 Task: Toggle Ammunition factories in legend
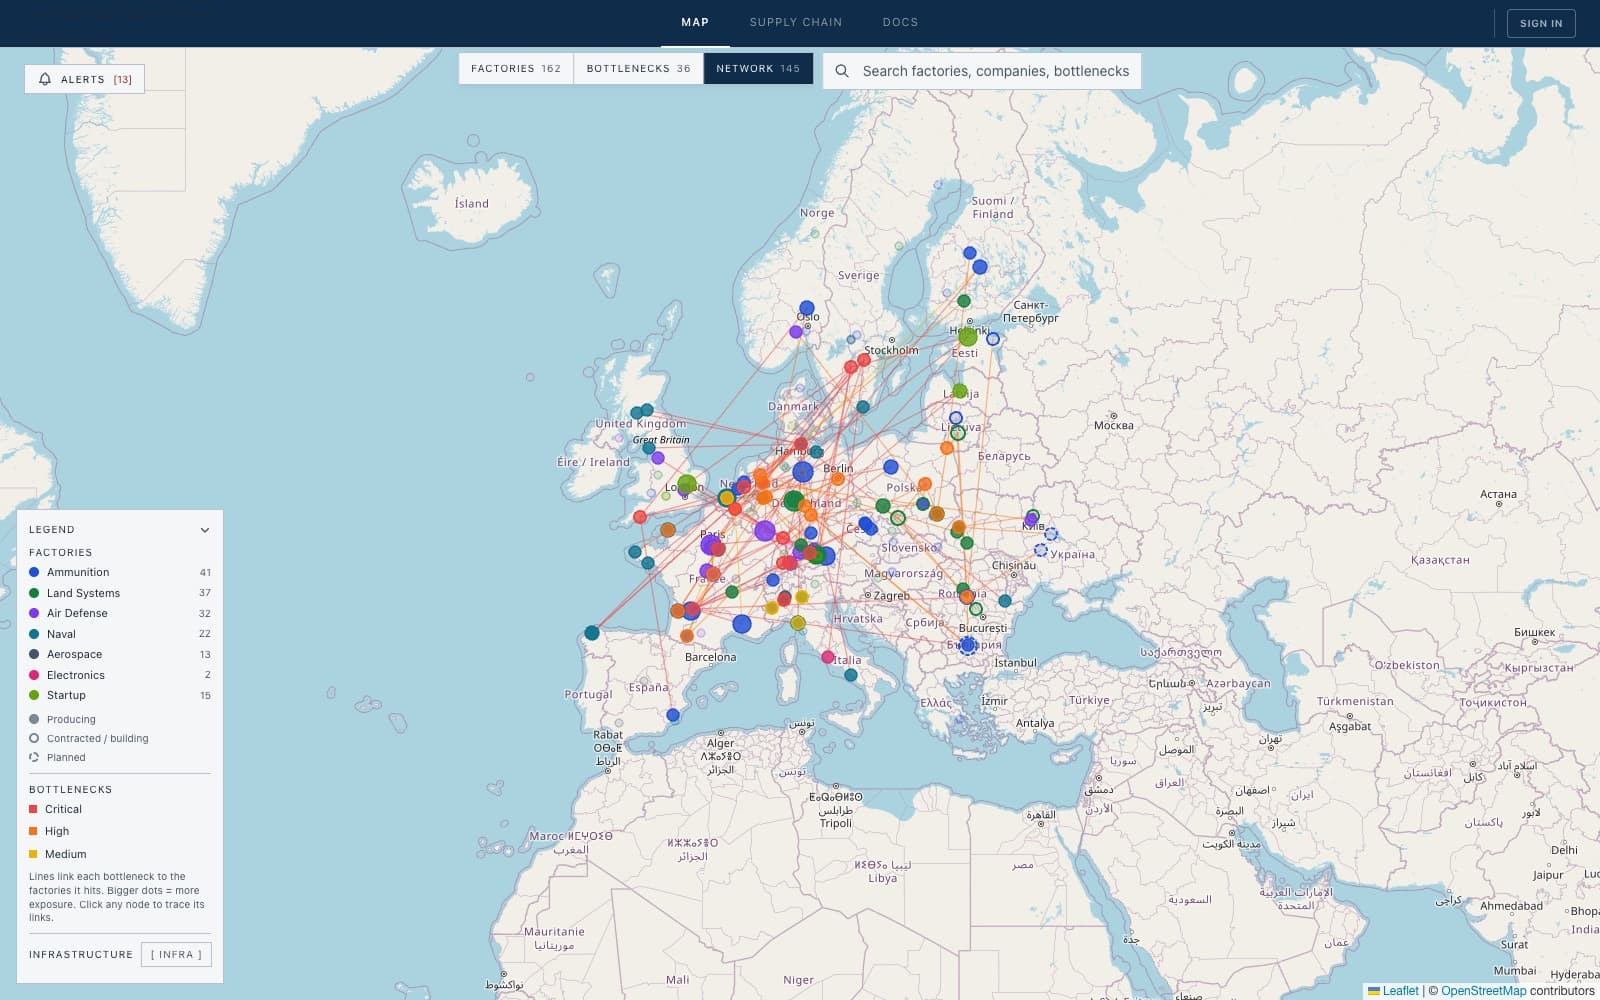[120, 572]
